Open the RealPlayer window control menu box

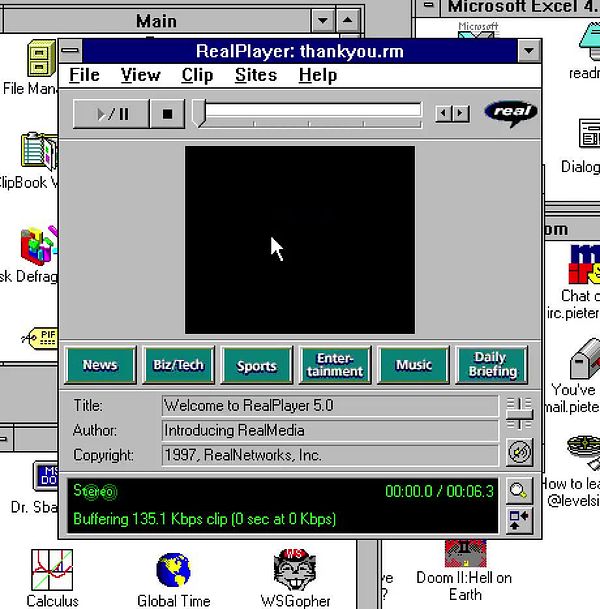click(x=70, y=50)
